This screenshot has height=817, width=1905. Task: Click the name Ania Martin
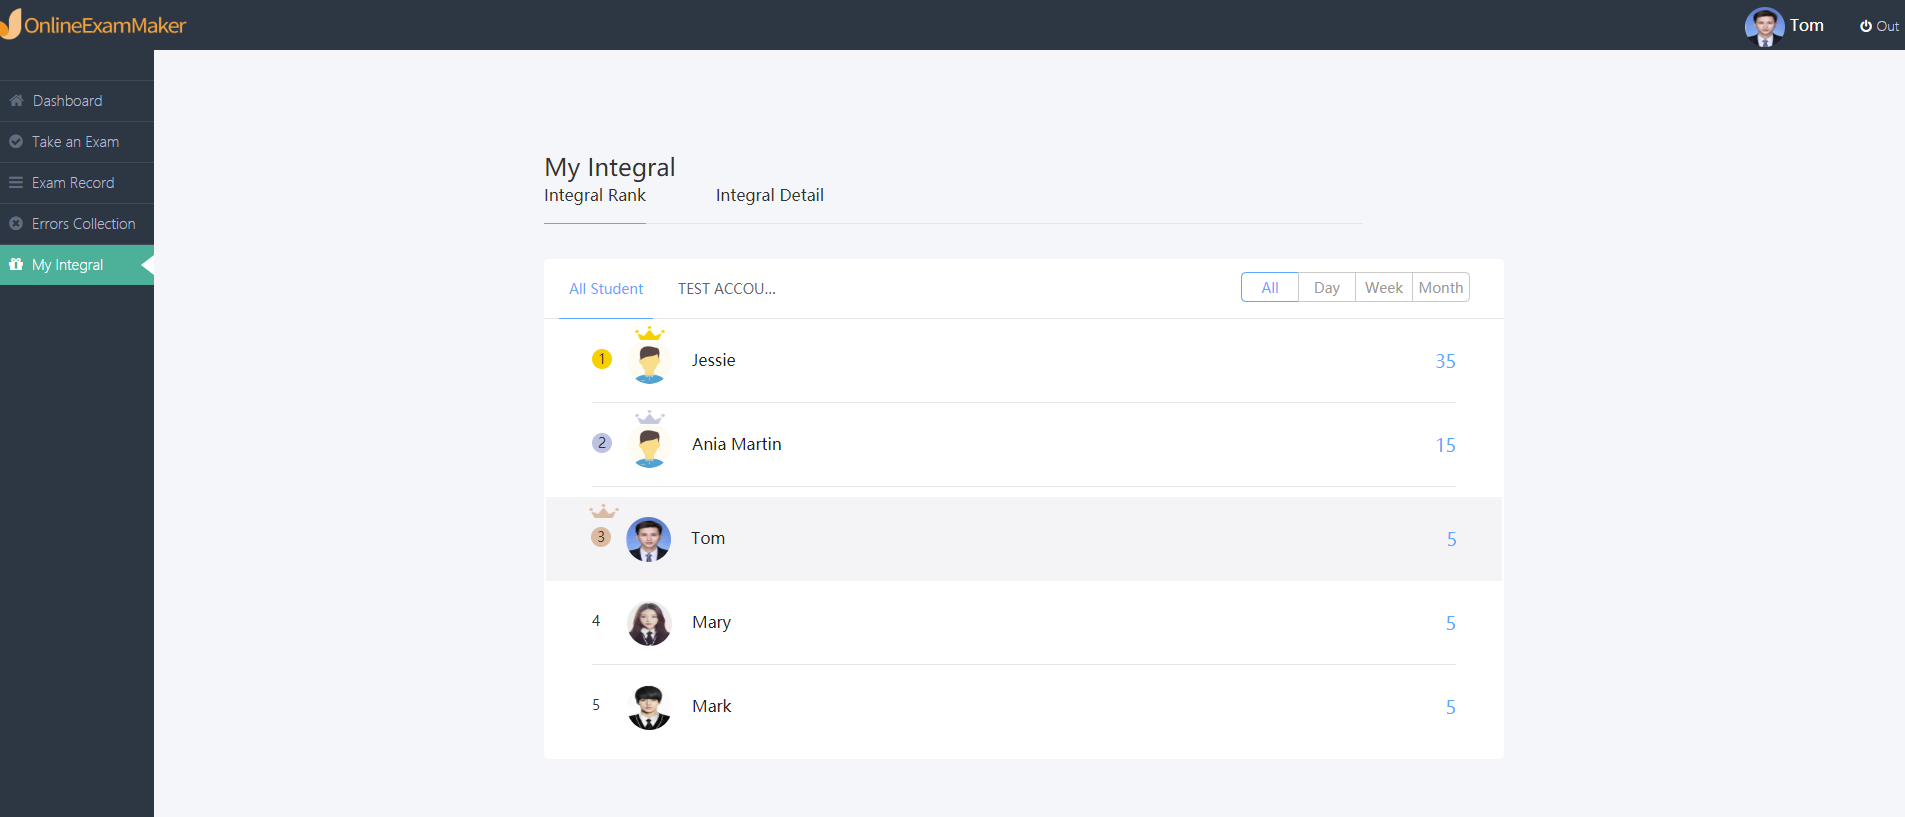click(x=737, y=444)
